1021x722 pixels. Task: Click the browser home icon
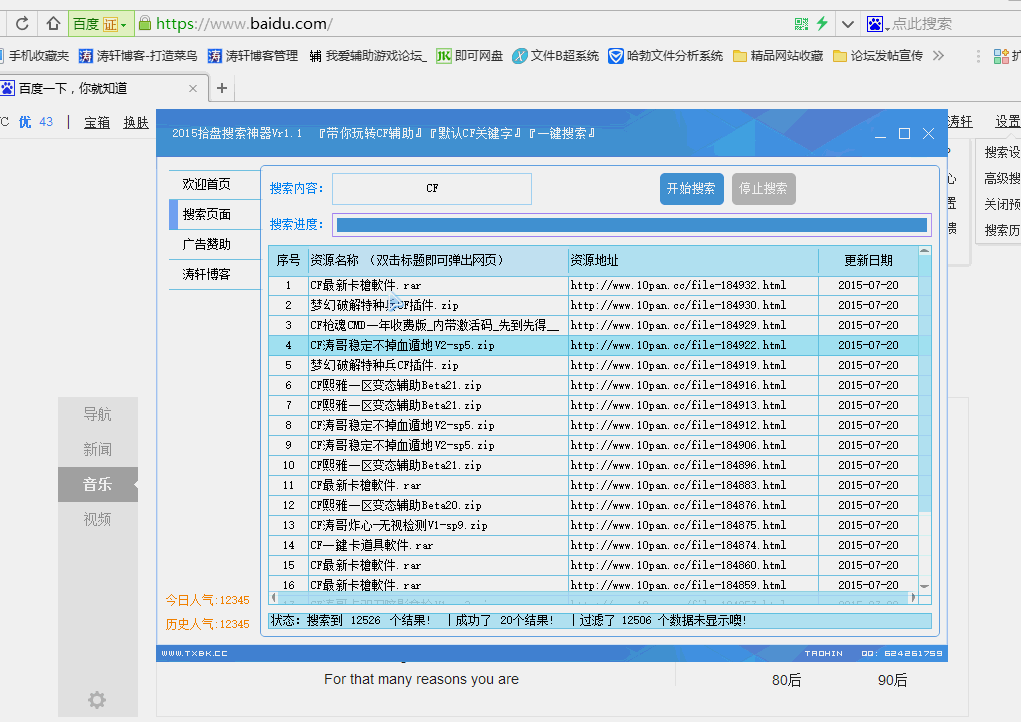coord(53,23)
